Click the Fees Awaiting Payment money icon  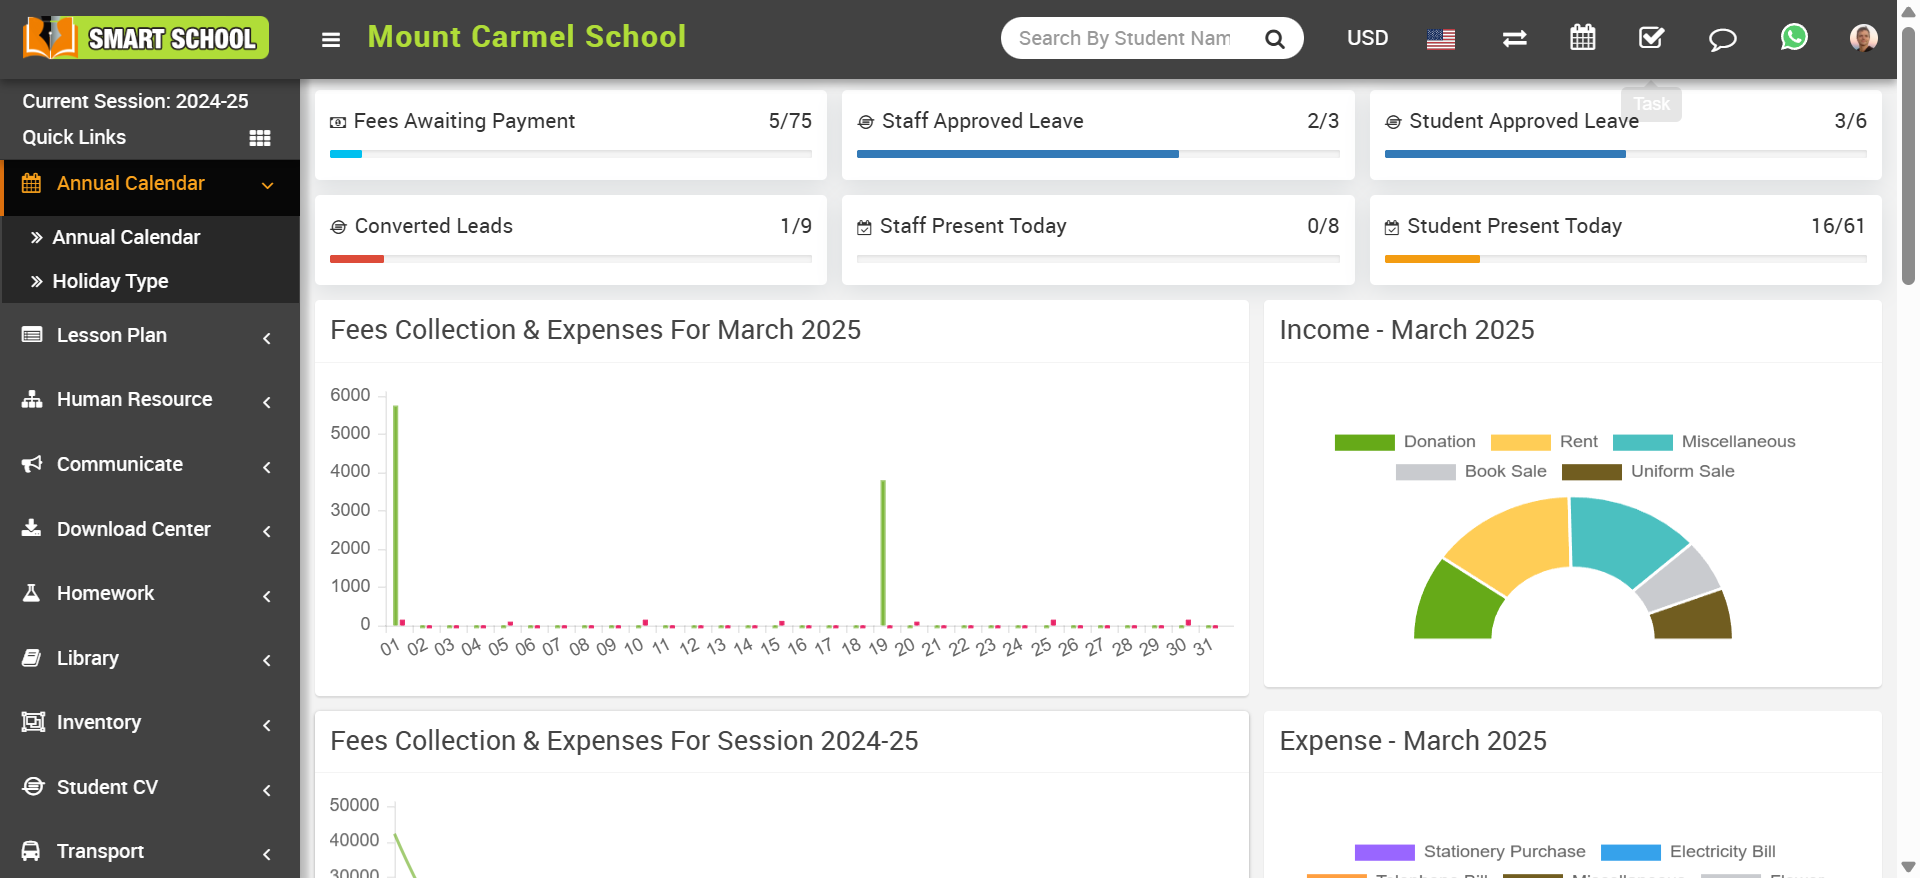pos(338,122)
